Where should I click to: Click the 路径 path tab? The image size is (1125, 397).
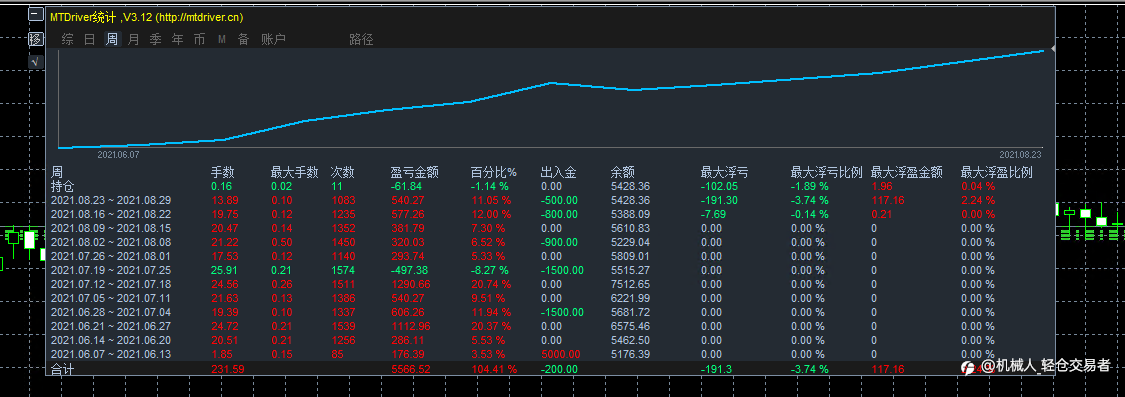click(x=361, y=39)
